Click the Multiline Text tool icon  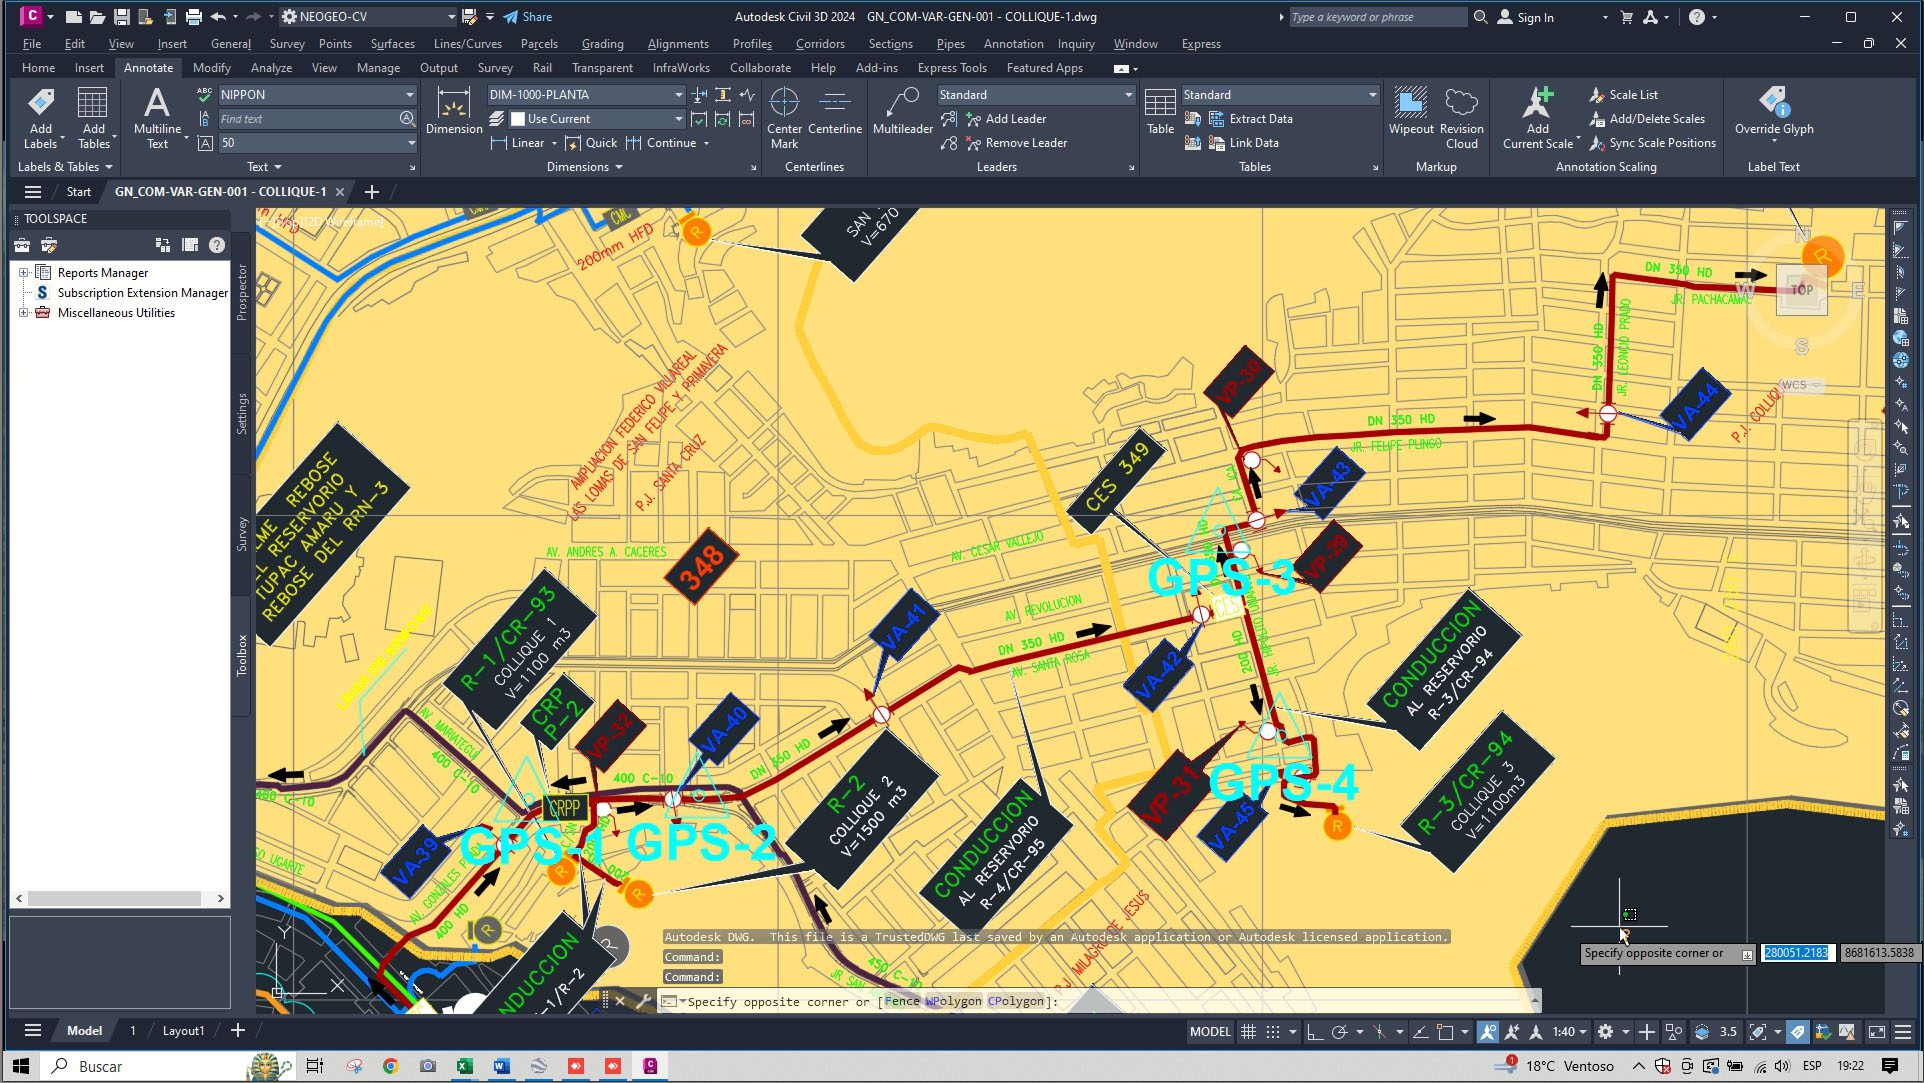point(157,104)
